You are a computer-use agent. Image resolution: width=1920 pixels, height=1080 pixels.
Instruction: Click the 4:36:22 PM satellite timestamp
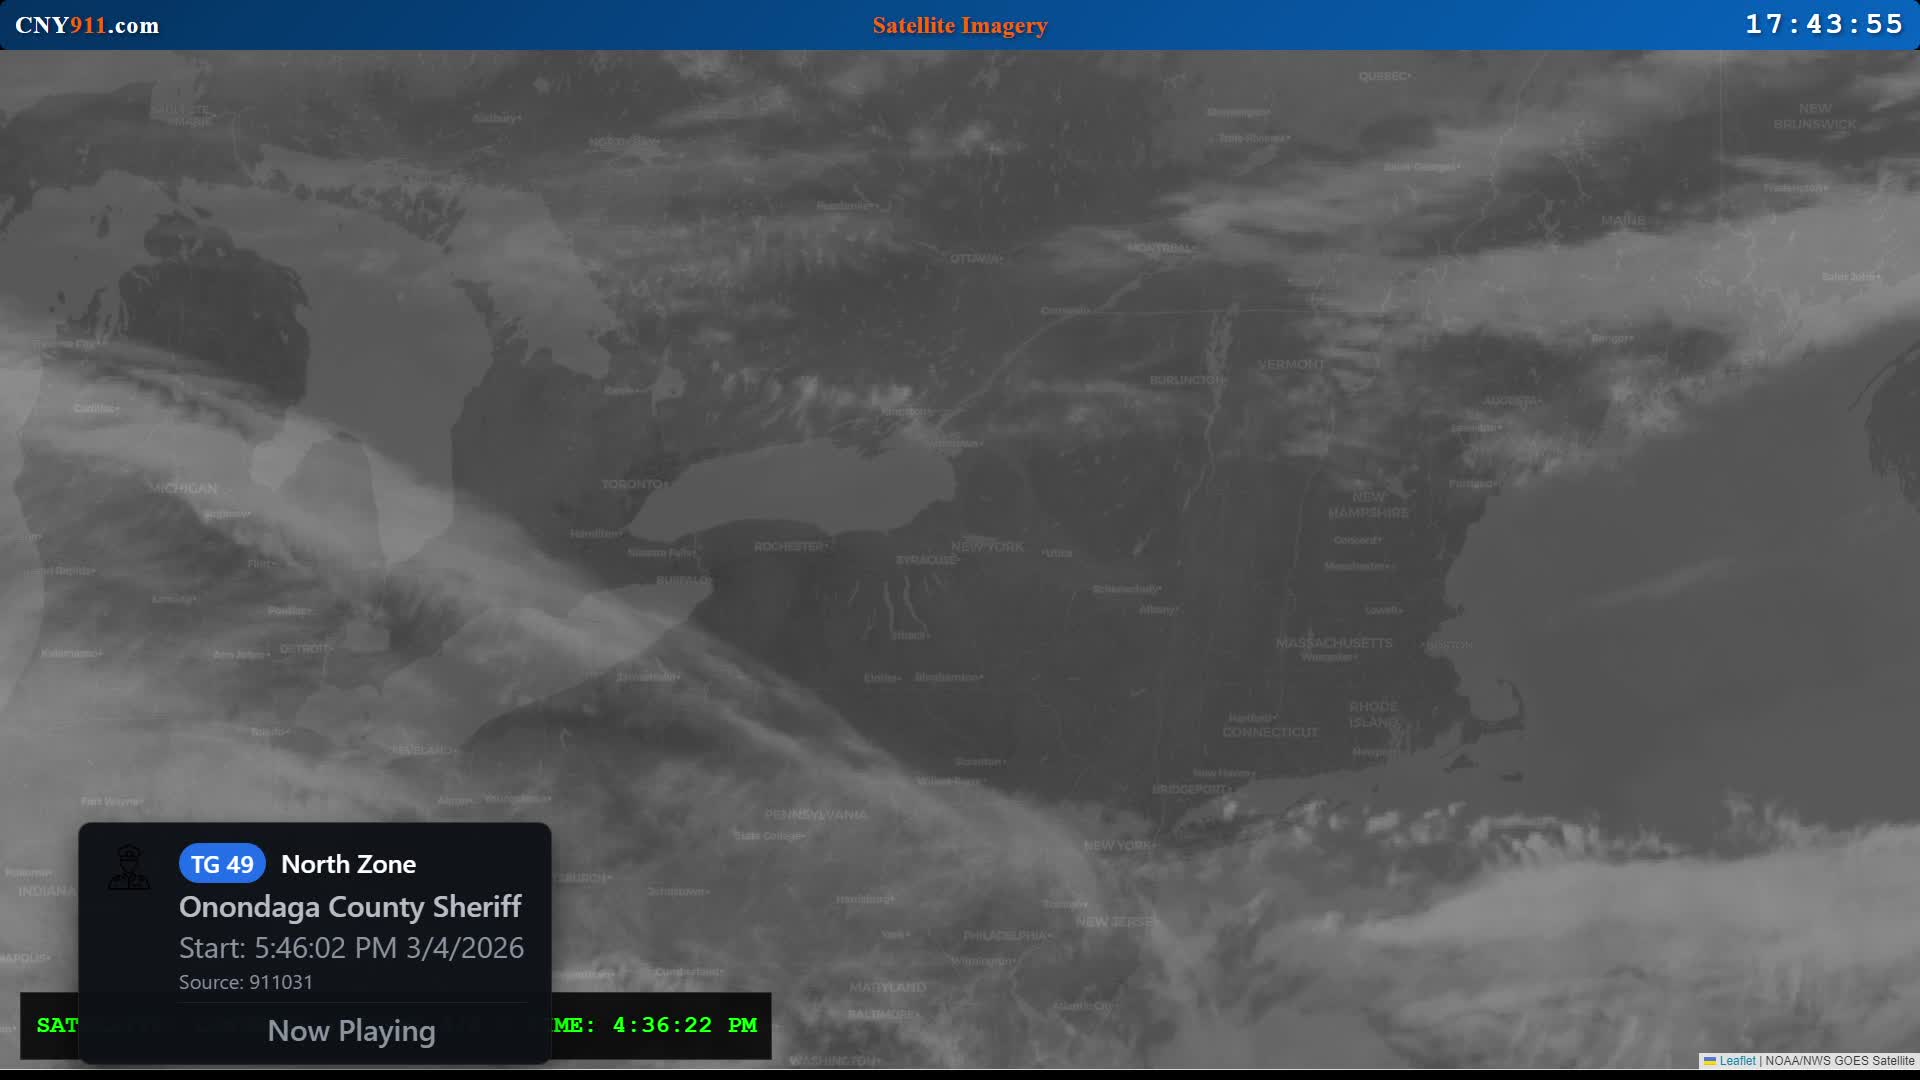(x=684, y=1025)
